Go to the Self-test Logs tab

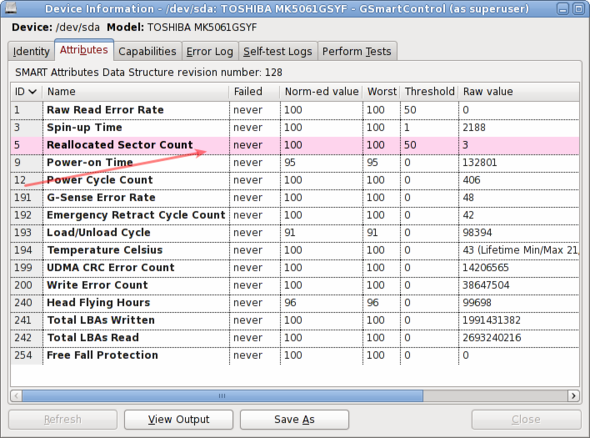pos(277,51)
